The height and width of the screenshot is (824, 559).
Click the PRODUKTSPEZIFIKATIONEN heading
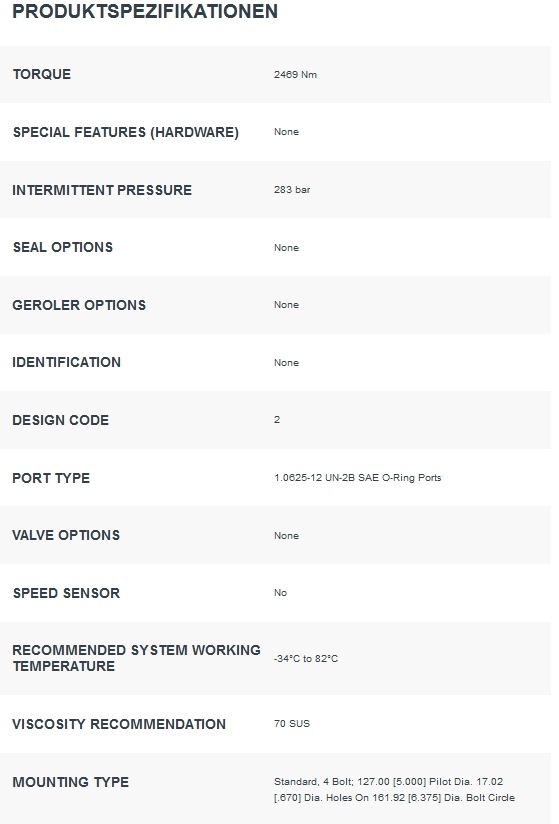click(x=145, y=11)
